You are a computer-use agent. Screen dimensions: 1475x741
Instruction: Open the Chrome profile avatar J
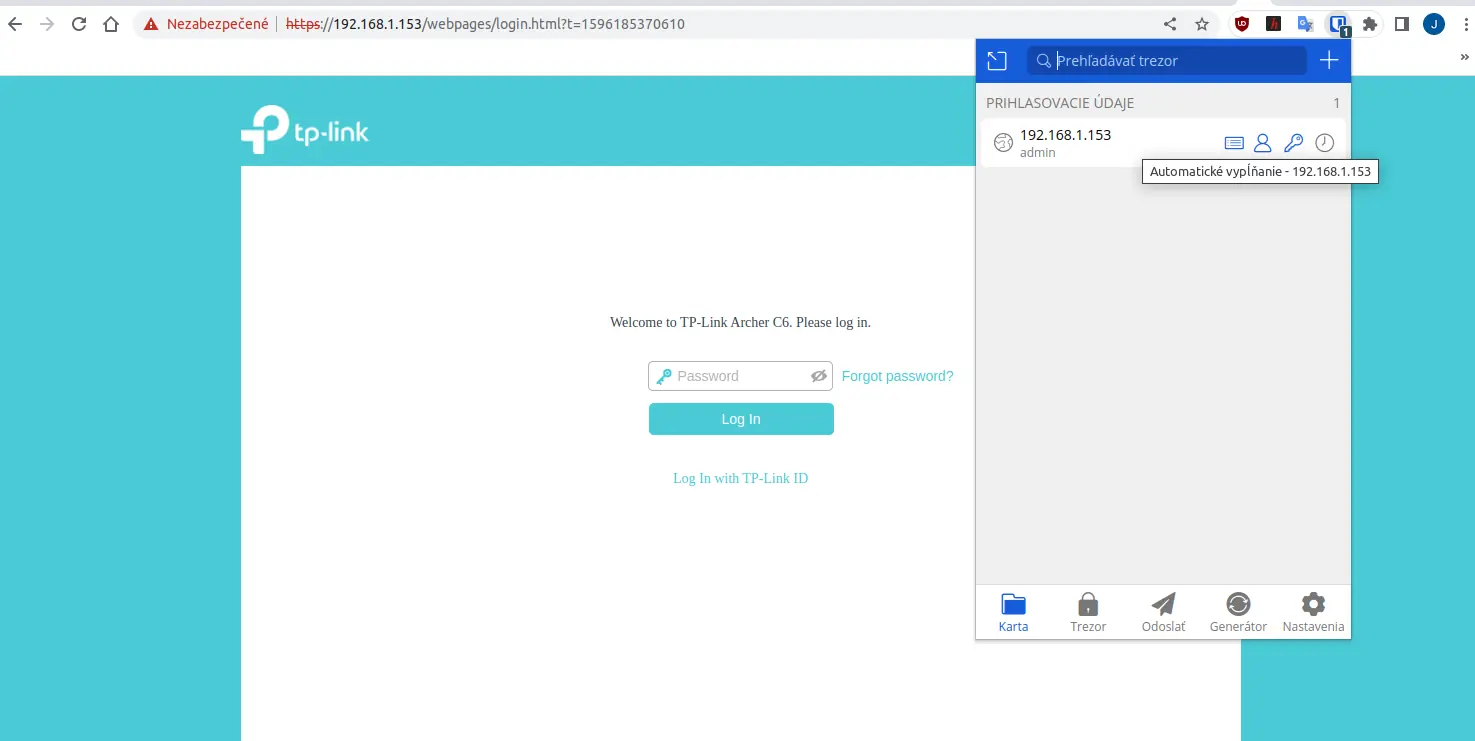coord(1434,24)
